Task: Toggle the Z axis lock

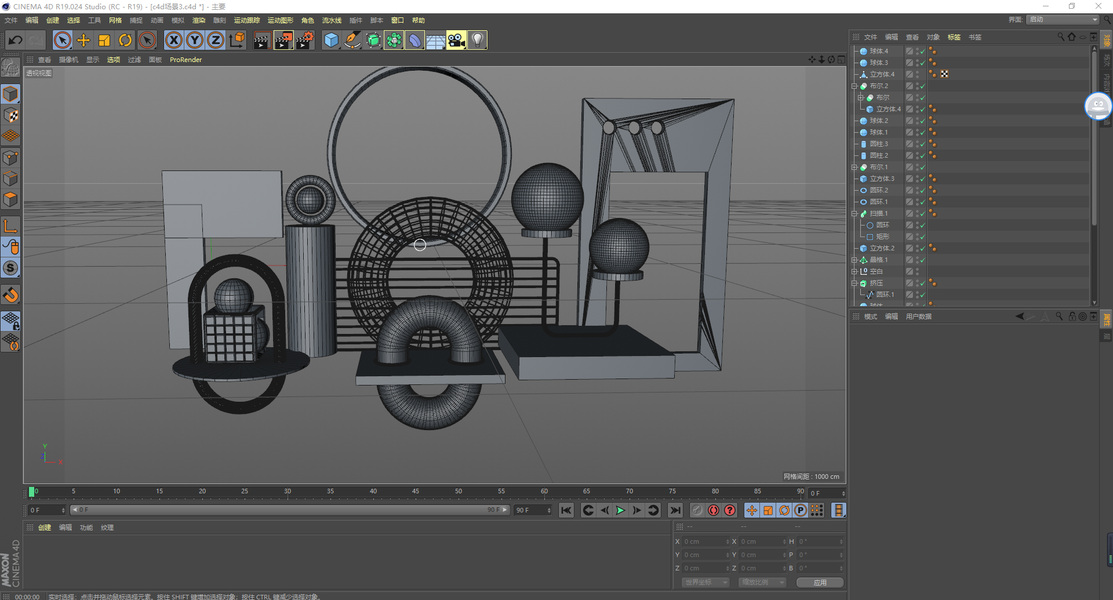Action: 214,40
